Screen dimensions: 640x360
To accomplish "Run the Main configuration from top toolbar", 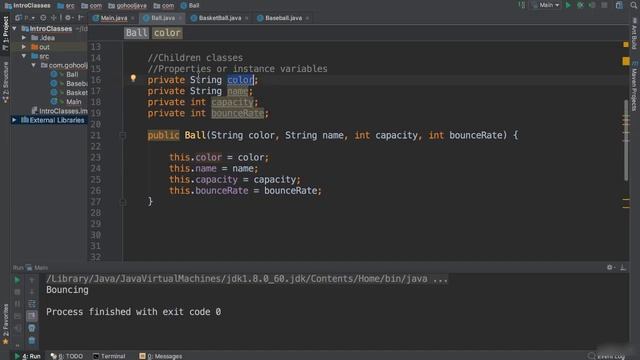I will [x=568, y=5].
